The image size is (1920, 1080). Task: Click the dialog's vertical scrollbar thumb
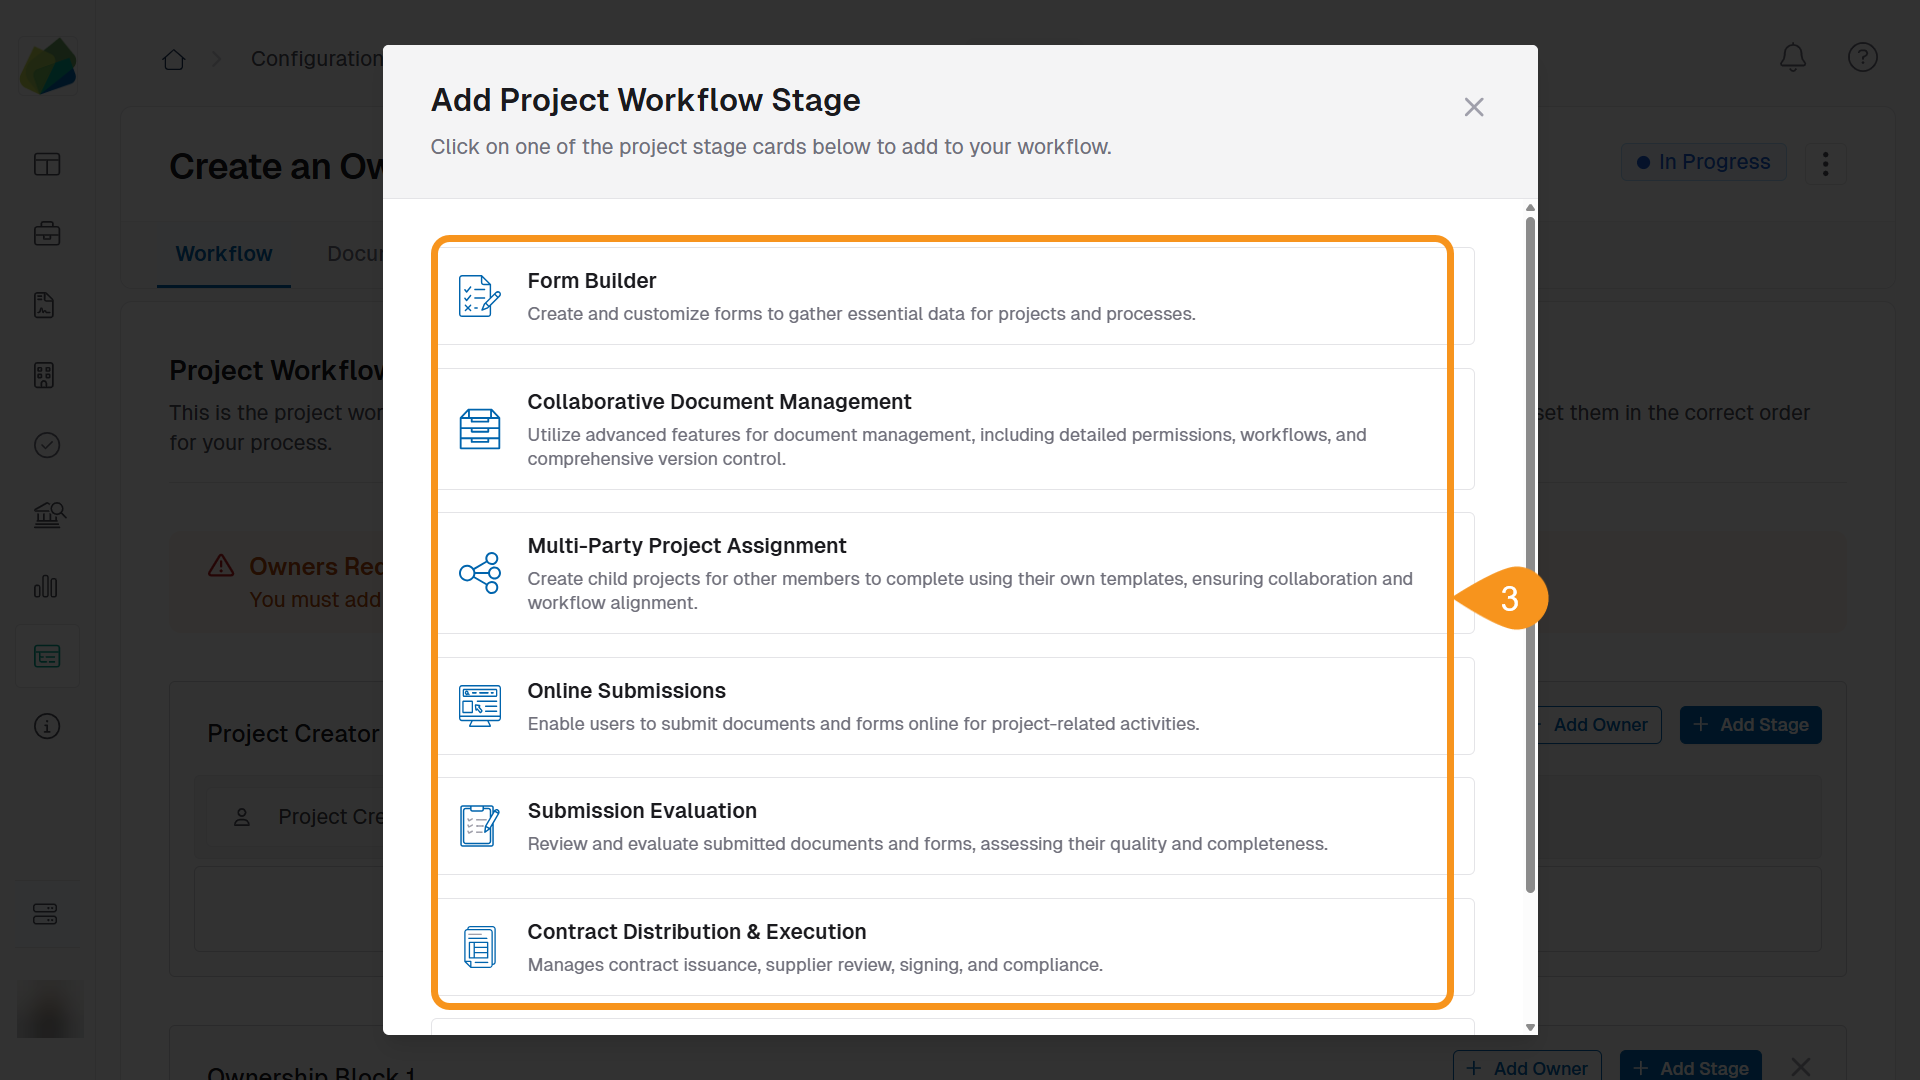[1530, 550]
